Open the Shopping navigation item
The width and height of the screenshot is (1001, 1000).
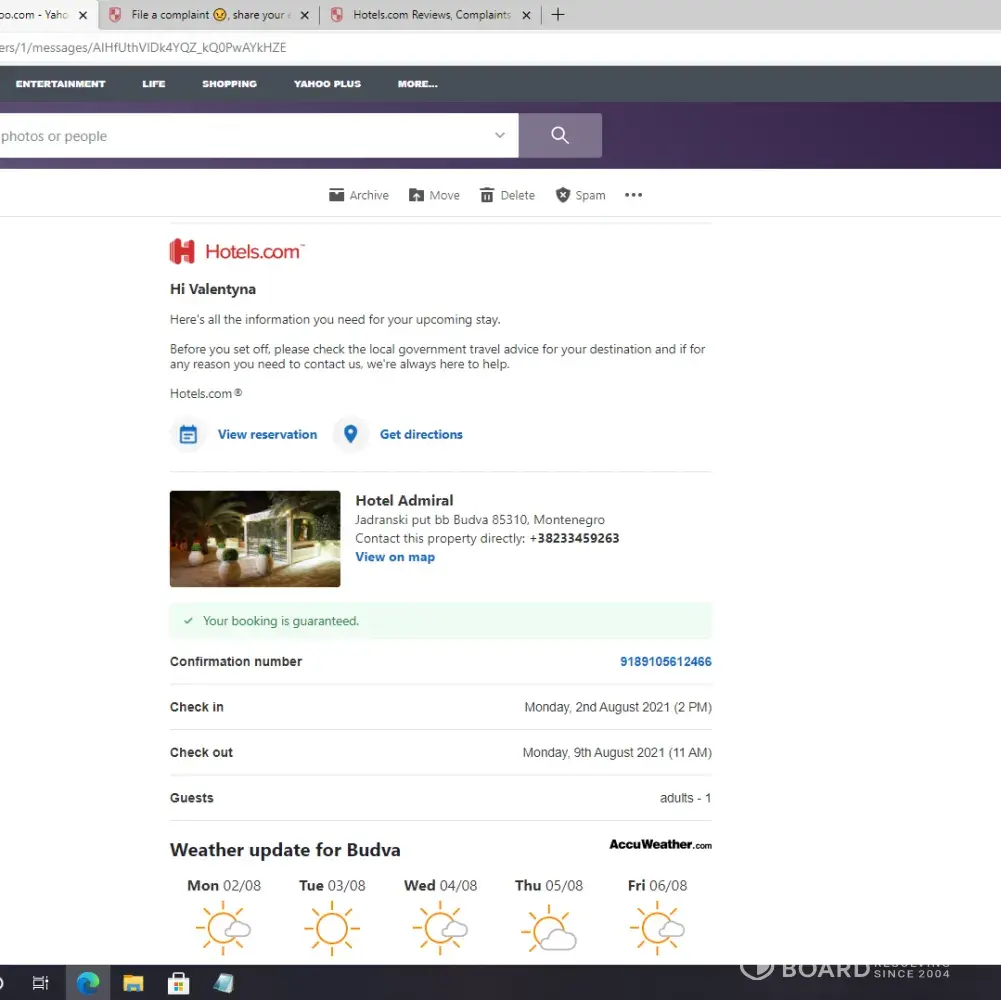coord(229,84)
